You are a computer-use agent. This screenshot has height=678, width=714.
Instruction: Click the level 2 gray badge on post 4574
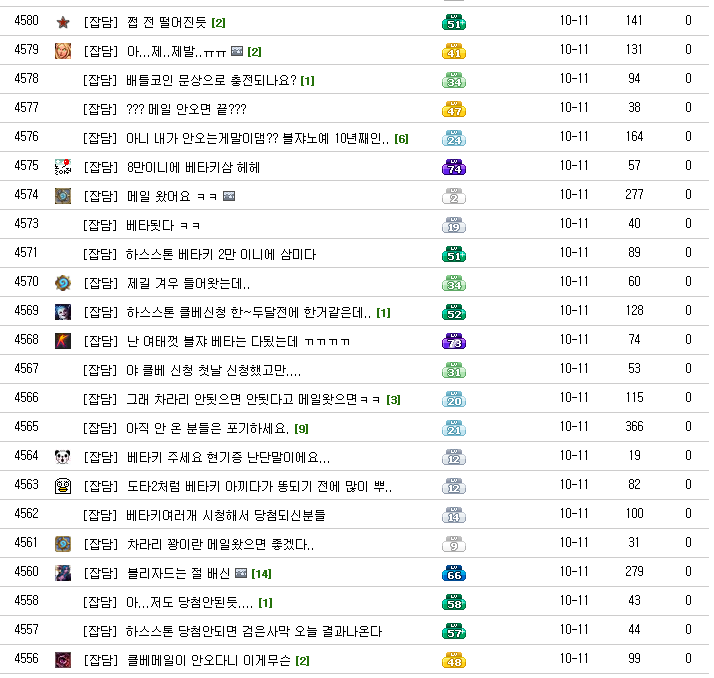[x=454, y=196]
